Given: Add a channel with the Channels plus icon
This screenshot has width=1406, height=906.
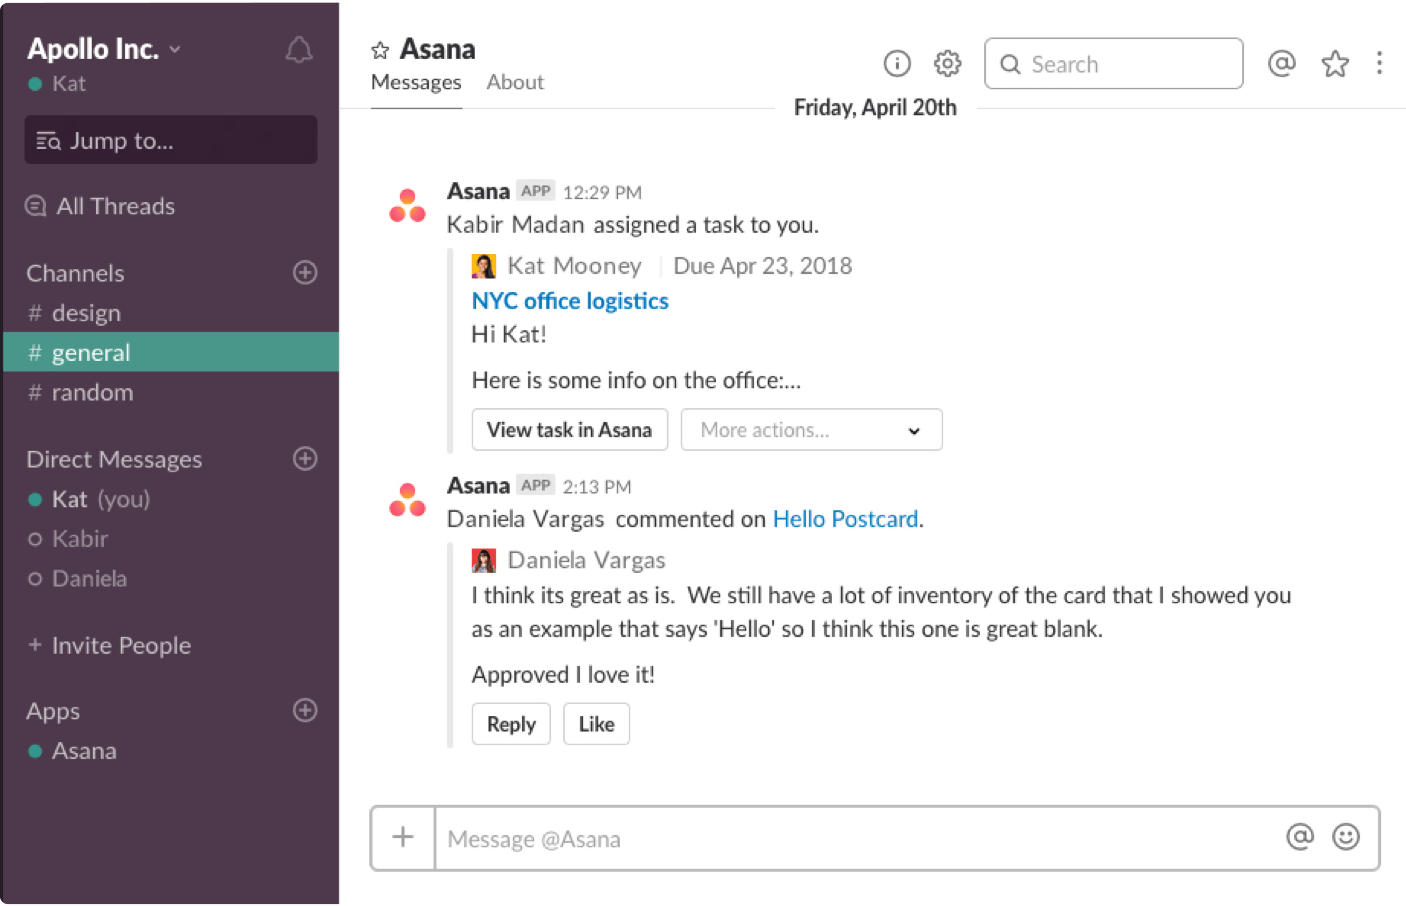Looking at the screenshot, I should tap(305, 272).
